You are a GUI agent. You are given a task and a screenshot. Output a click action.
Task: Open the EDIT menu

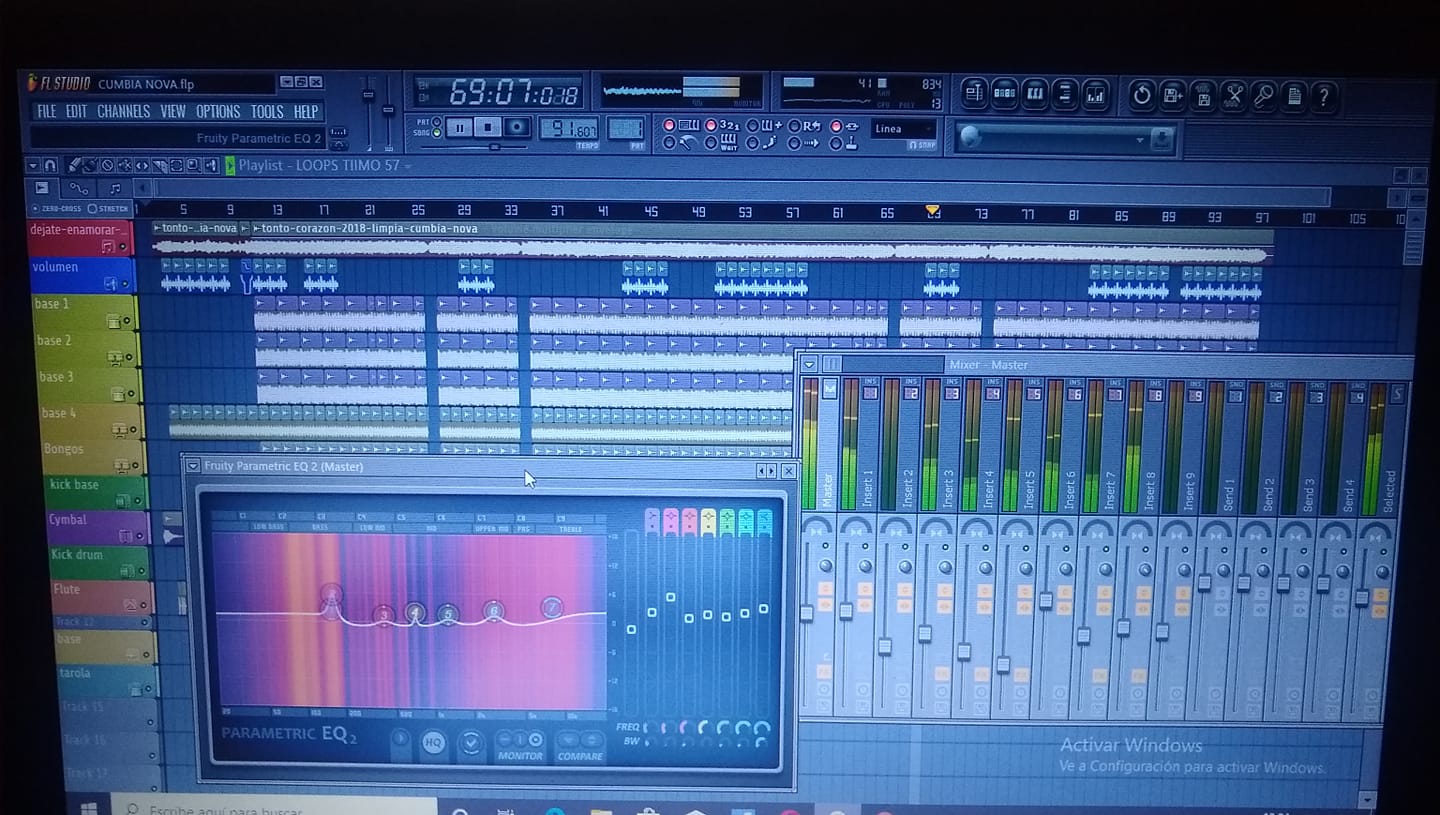click(x=77, y=111)
